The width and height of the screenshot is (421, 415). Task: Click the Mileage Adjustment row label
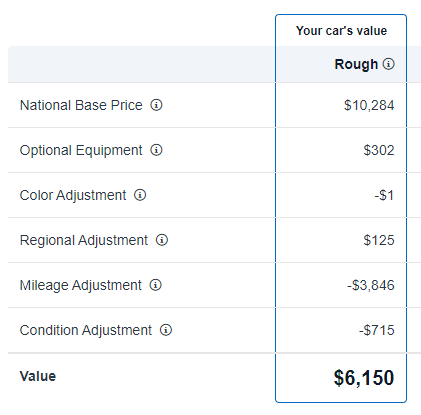[x=81, y=285]
